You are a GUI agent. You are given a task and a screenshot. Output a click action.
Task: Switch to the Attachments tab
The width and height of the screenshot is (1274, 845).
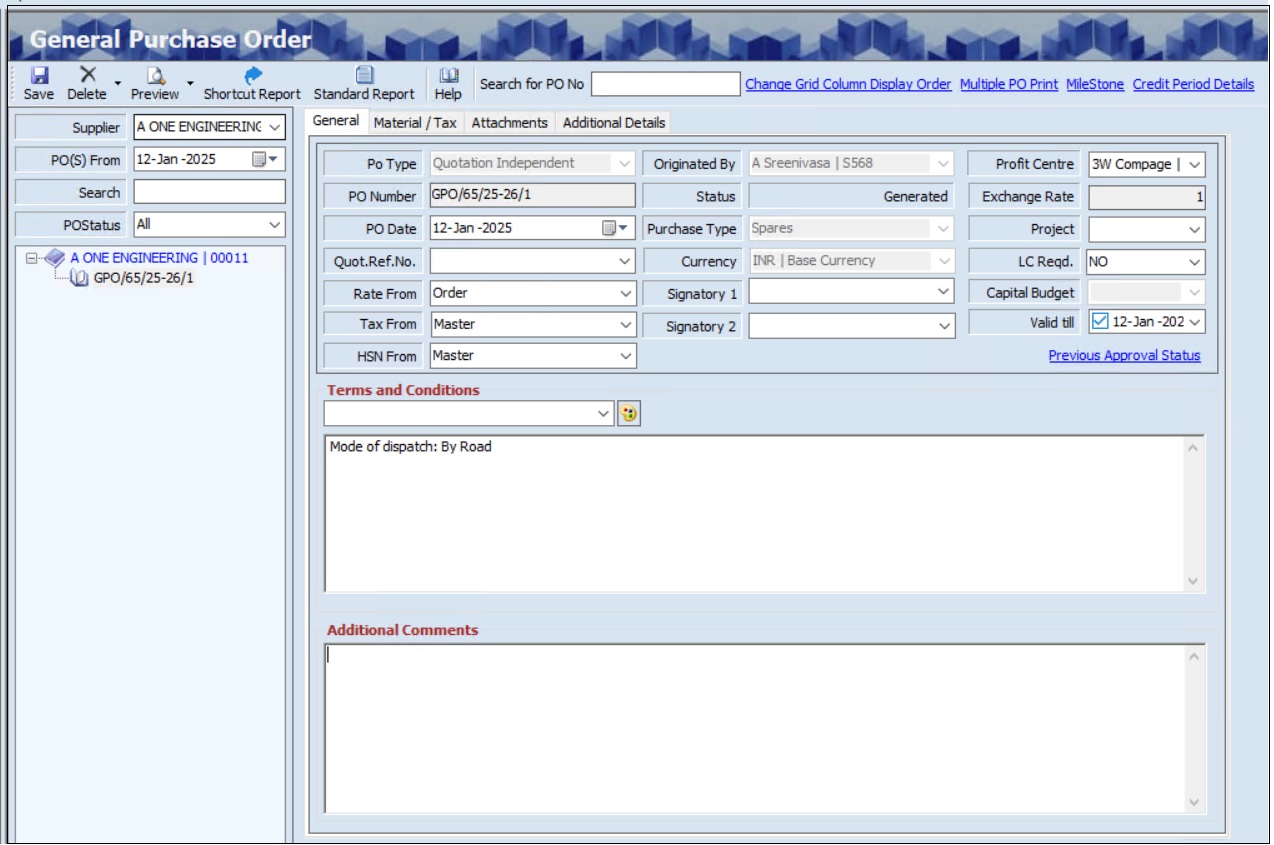coord(509,122)
